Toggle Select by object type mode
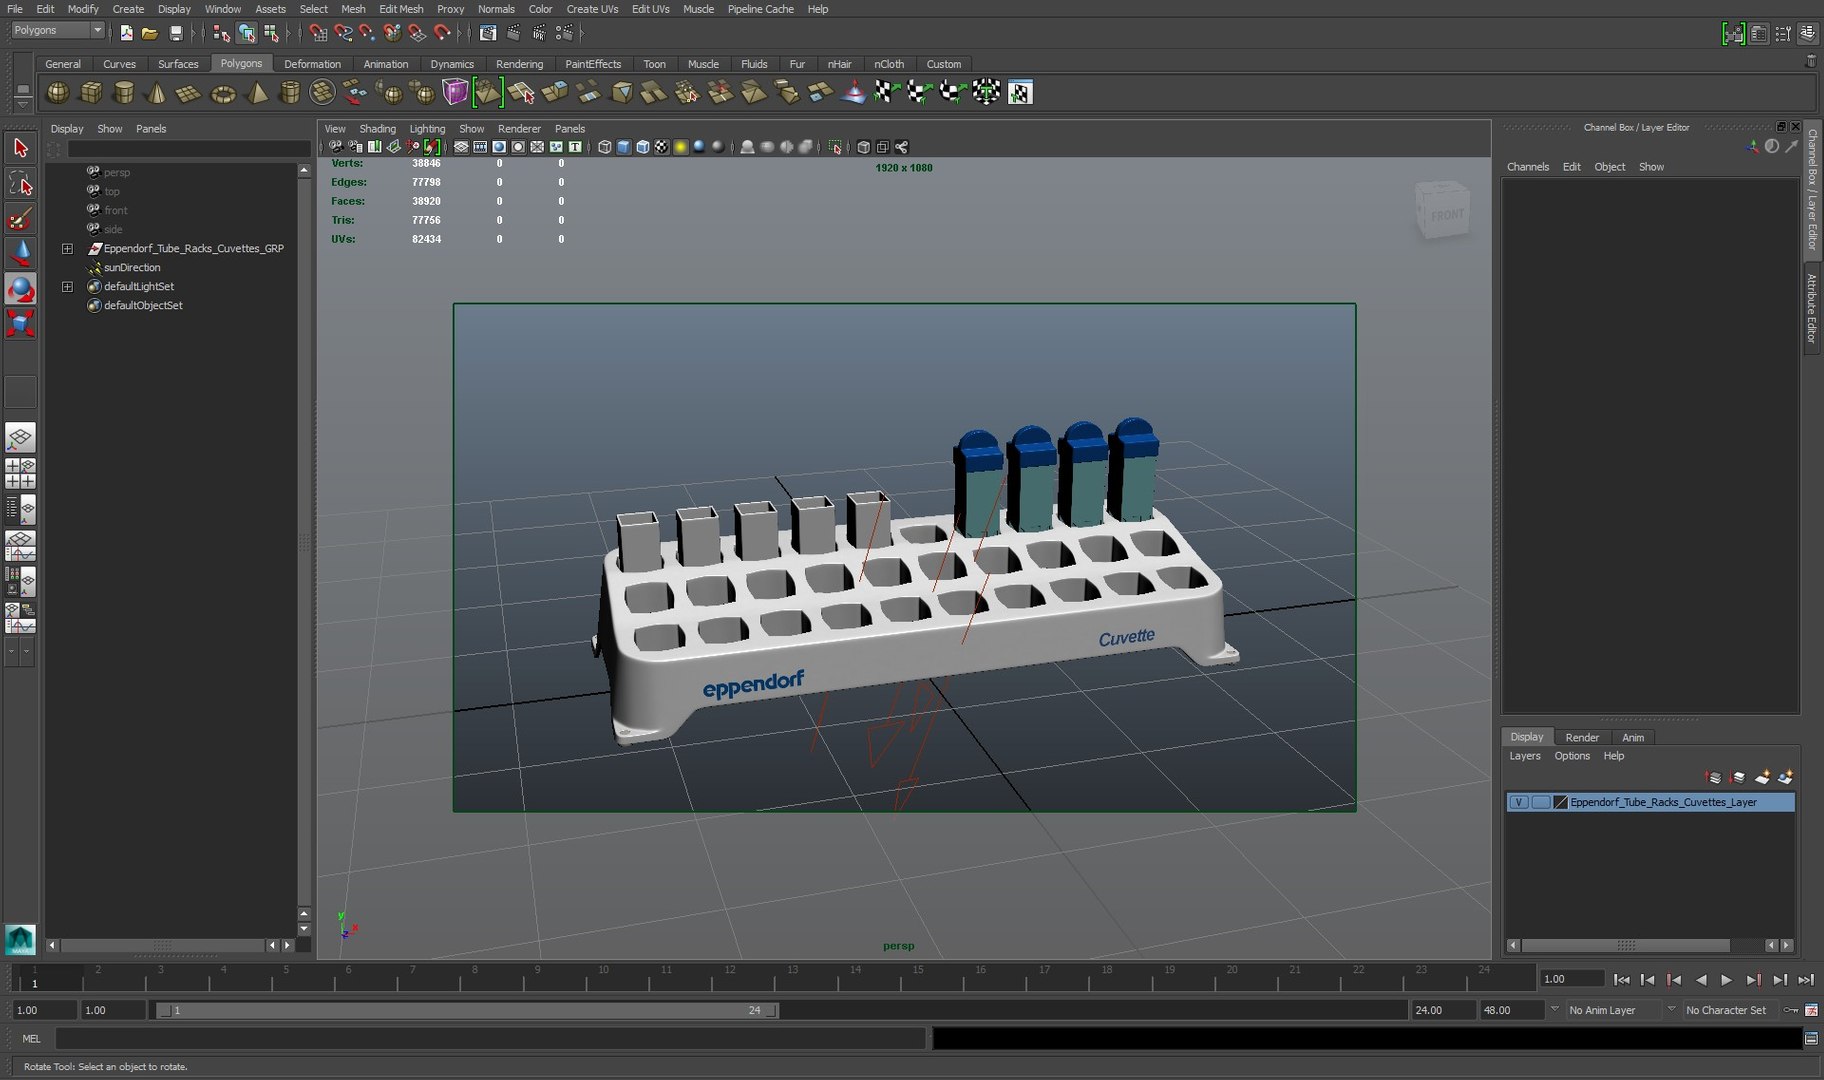Viewport: 1824px width, 1080px height. click(246, 33)
